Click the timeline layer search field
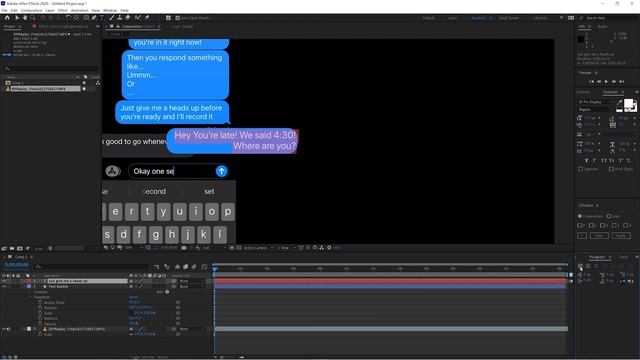This screenshot has width=640, height=360. tap(92, 267)
